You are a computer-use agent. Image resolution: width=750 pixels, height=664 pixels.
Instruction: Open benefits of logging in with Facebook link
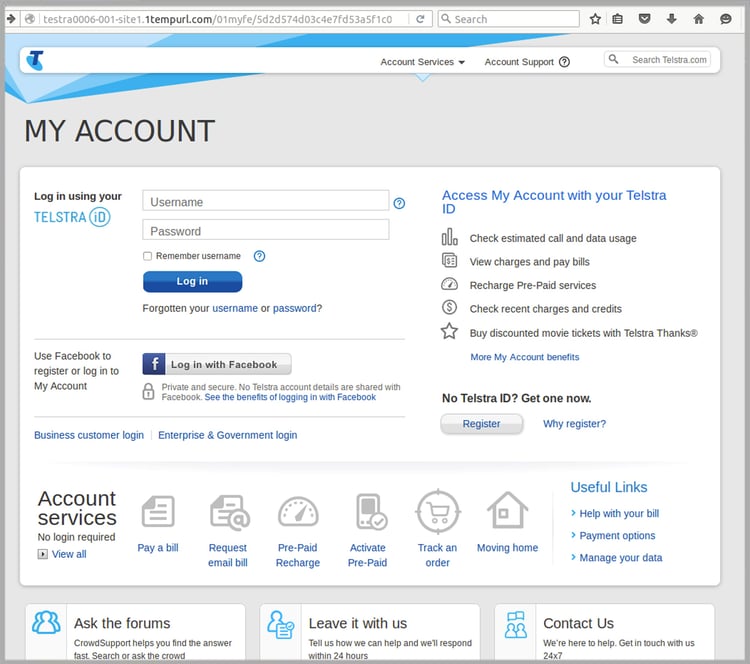click(x=290, y=398)
